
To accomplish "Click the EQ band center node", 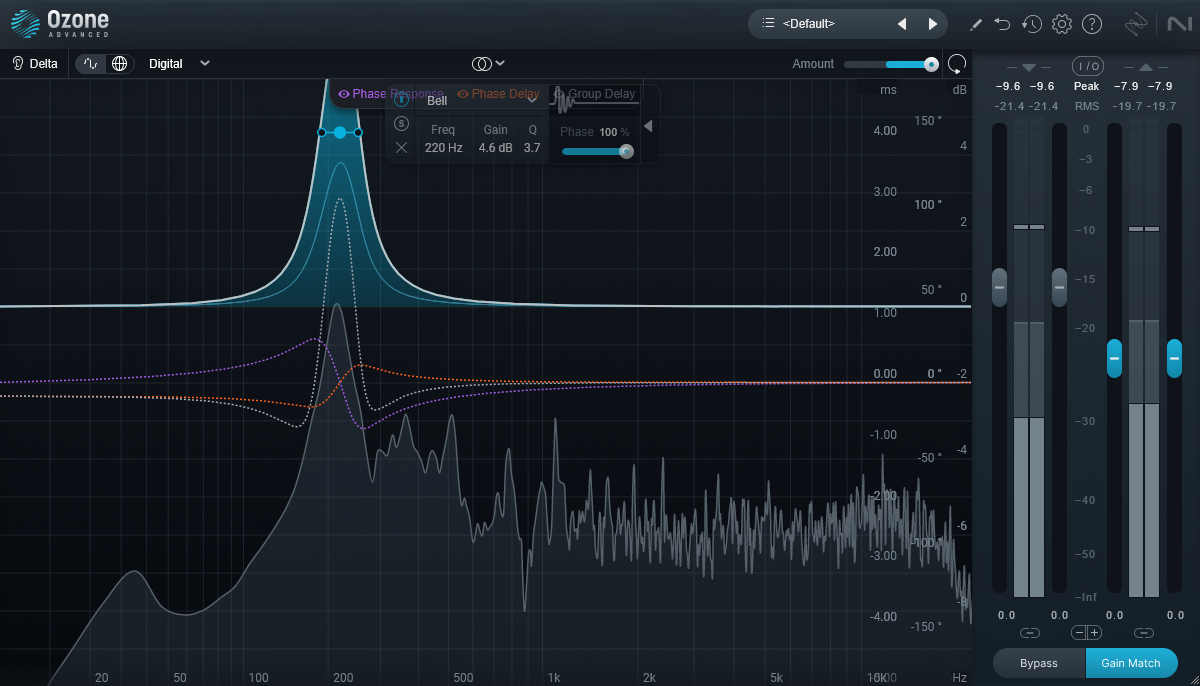I will click(340, 132).
